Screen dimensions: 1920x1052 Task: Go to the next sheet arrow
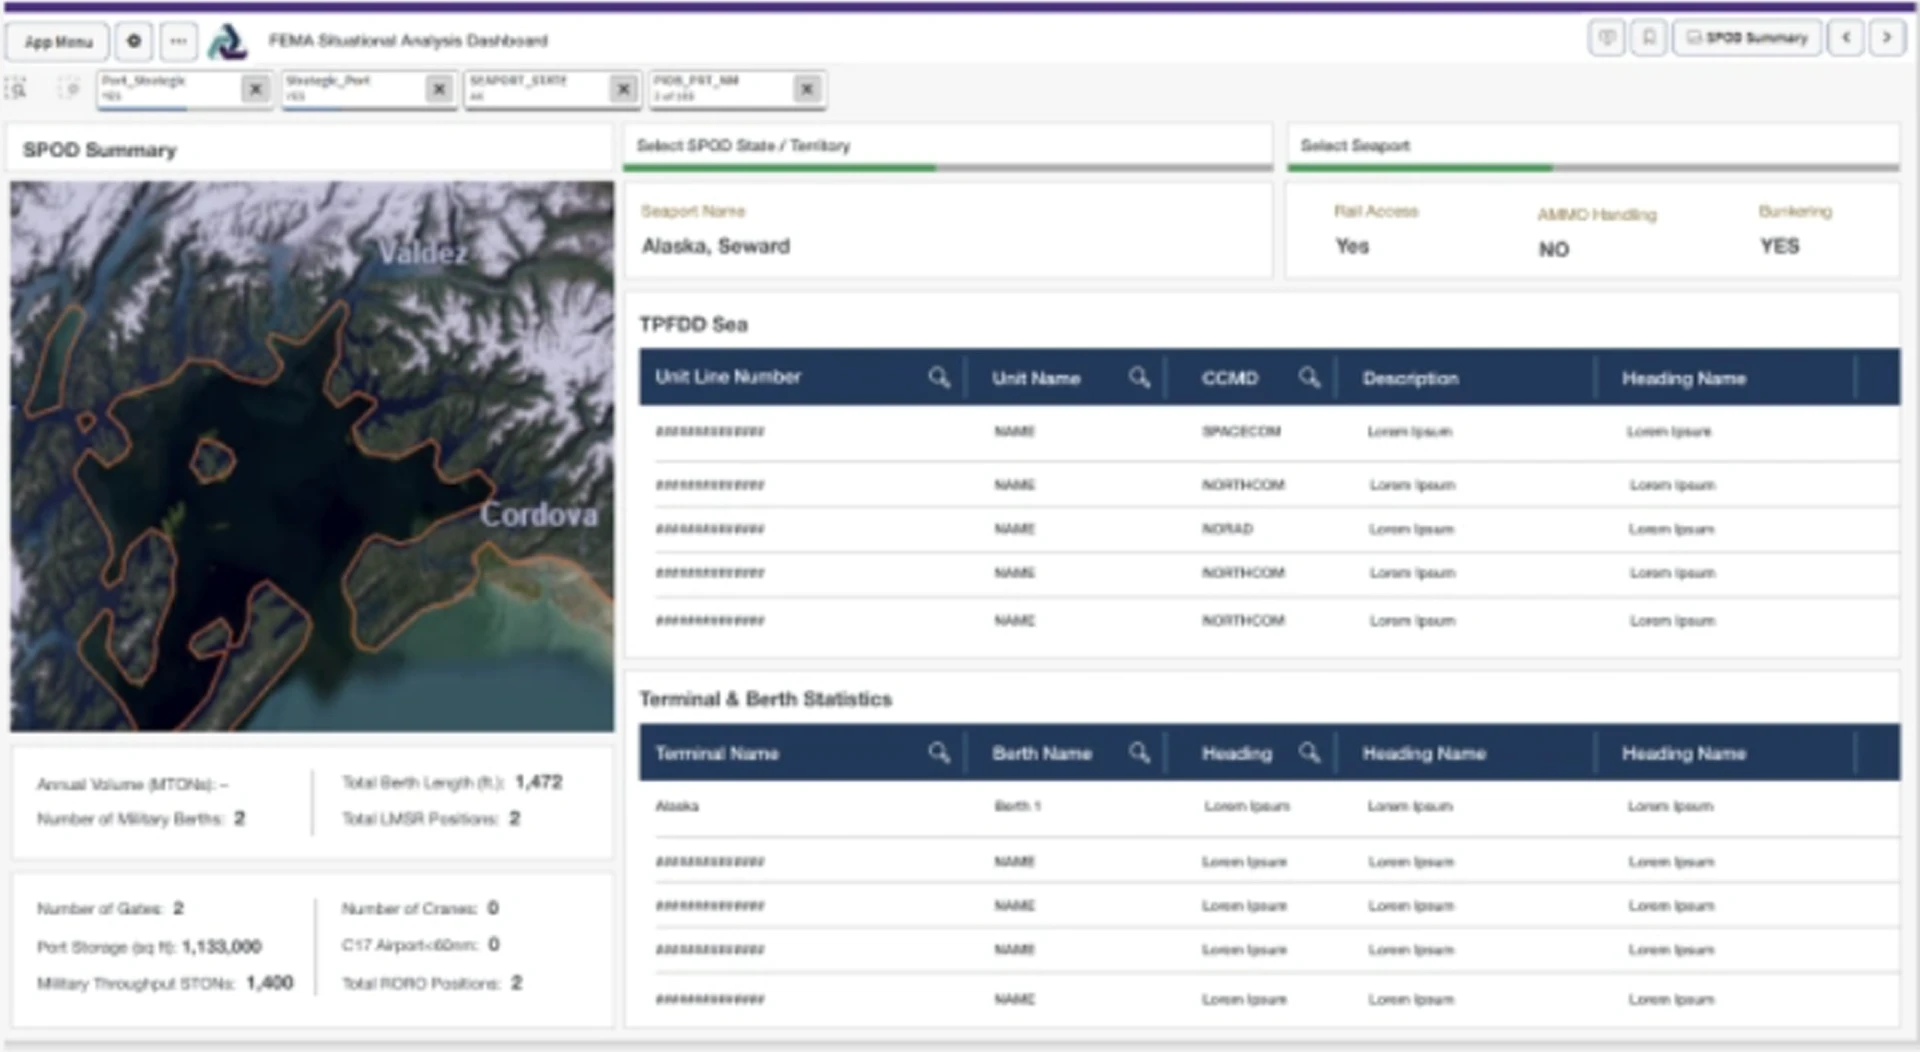(1887, 38)
